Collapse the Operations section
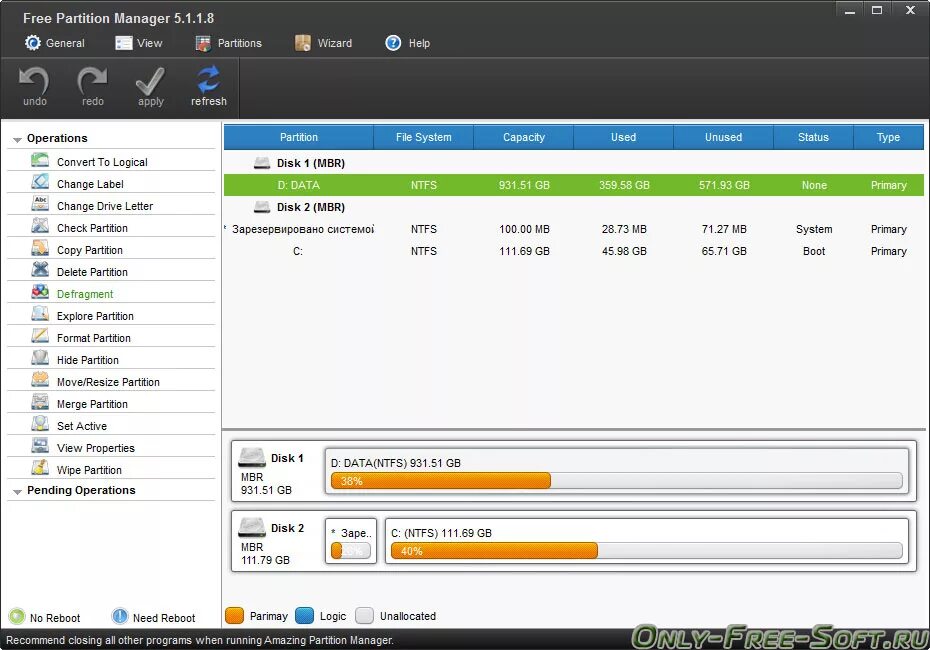 tap(17, 139)
